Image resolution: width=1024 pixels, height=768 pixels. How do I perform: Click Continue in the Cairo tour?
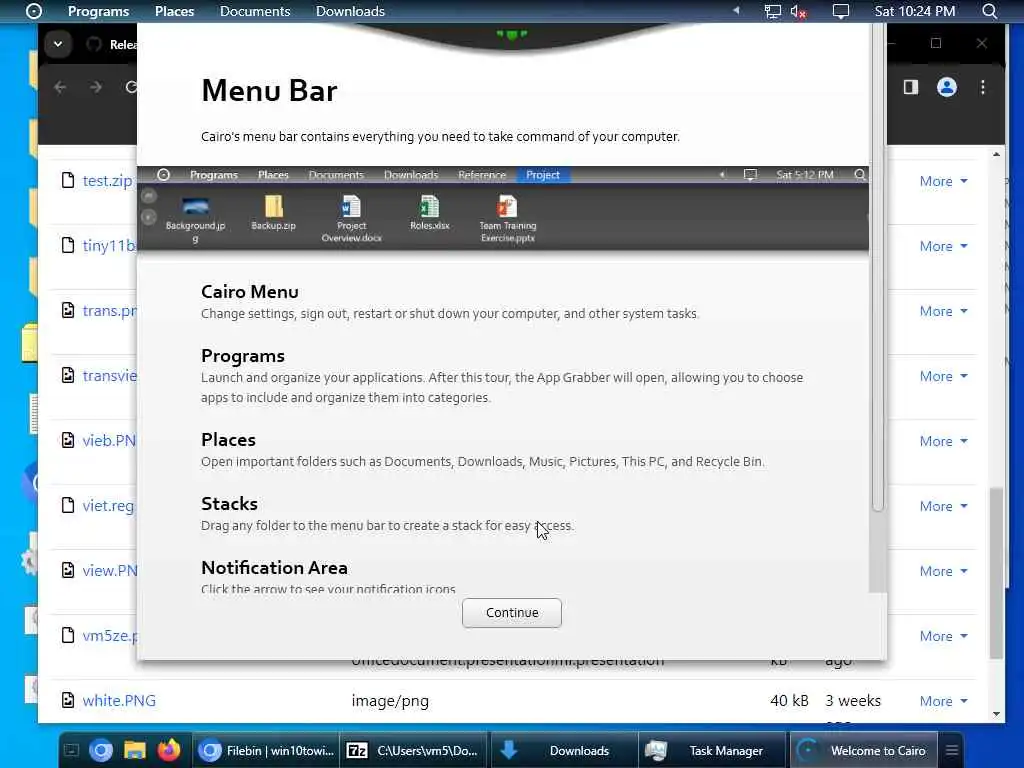[511, 613]
